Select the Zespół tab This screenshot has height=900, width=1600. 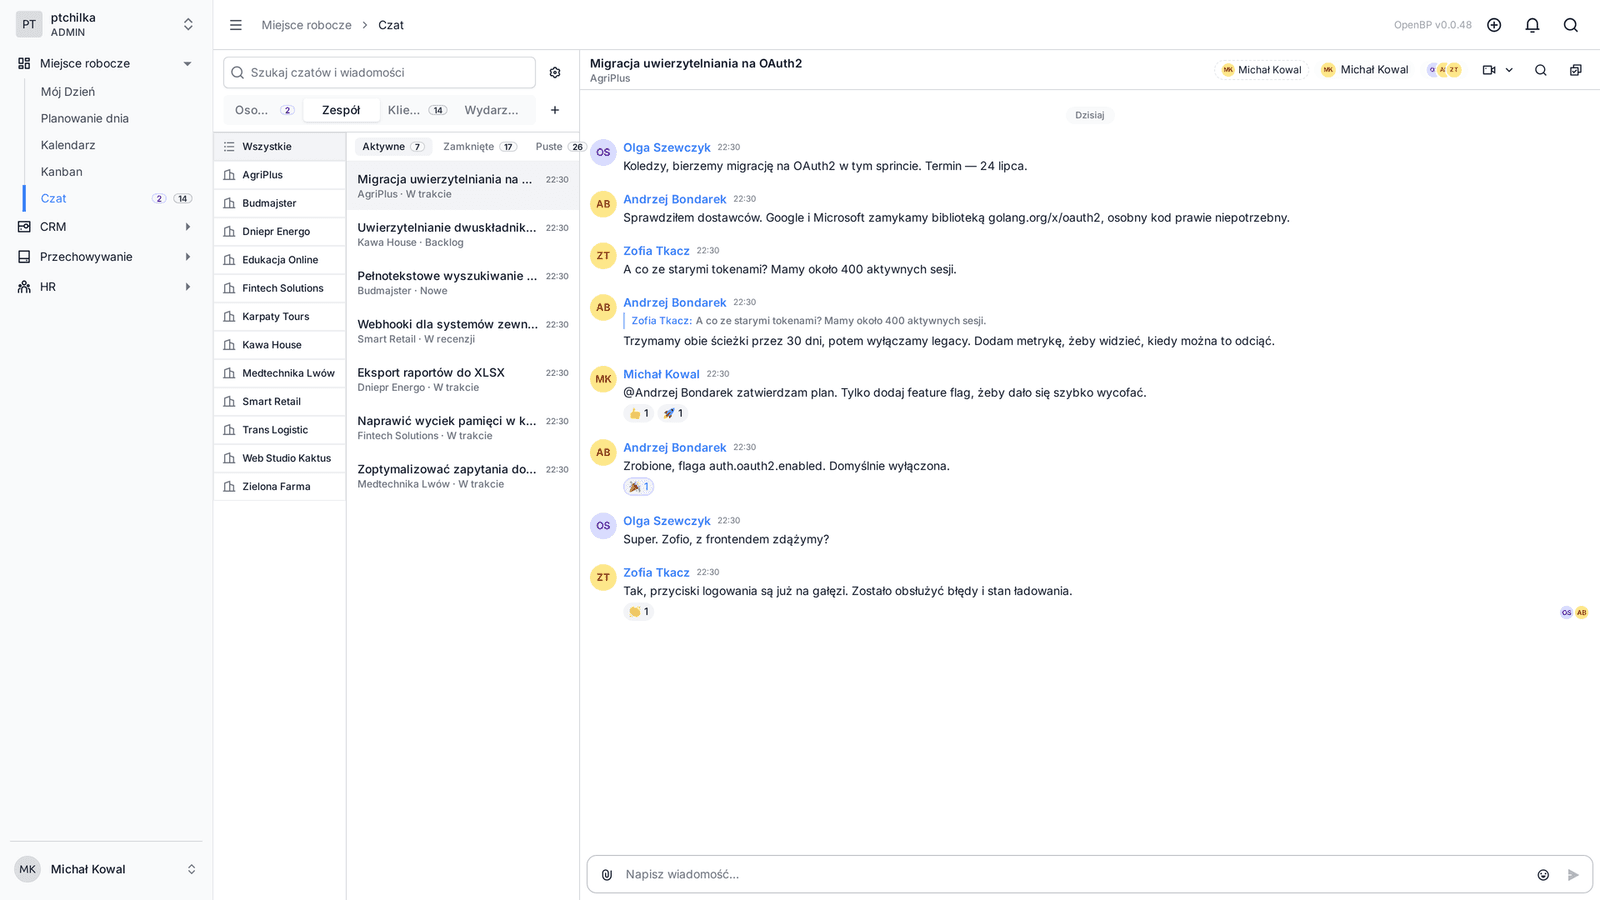(x=341, y=110)
